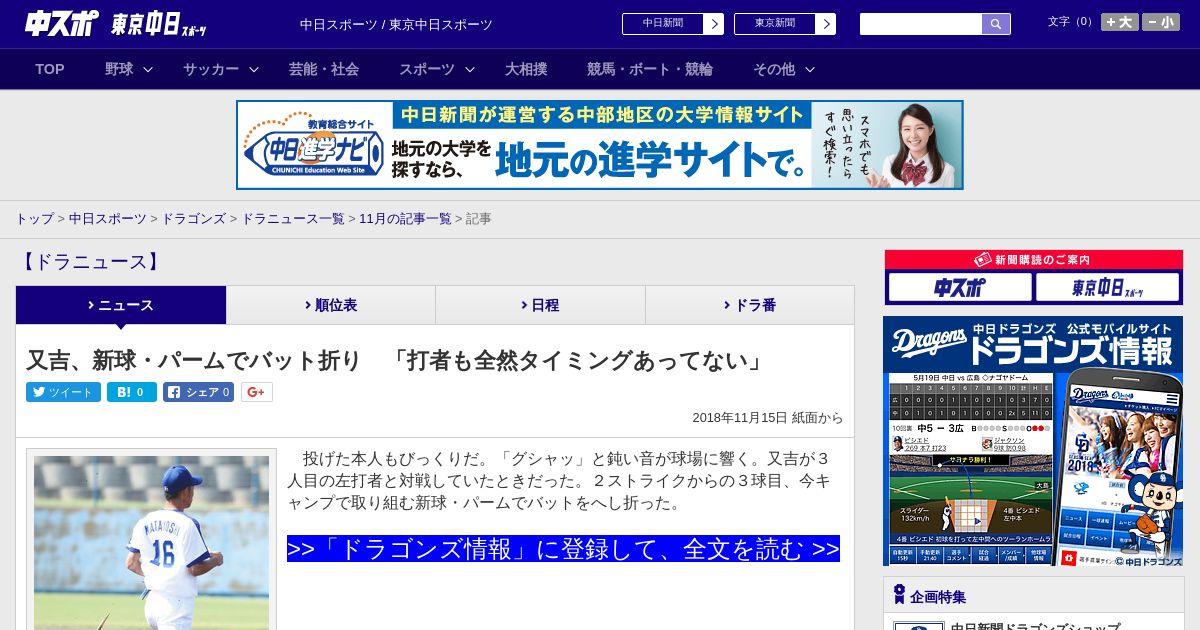Click 中スポ subscription banner in sidebar
The width and height of the screenshot is (1200, 630).
959,288
